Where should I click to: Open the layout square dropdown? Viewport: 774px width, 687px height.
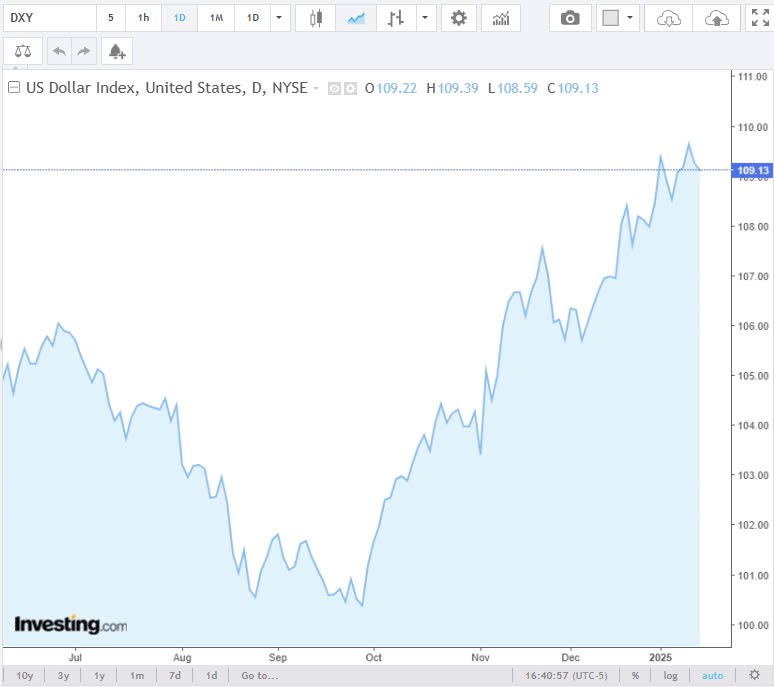(x=618, y=18)
